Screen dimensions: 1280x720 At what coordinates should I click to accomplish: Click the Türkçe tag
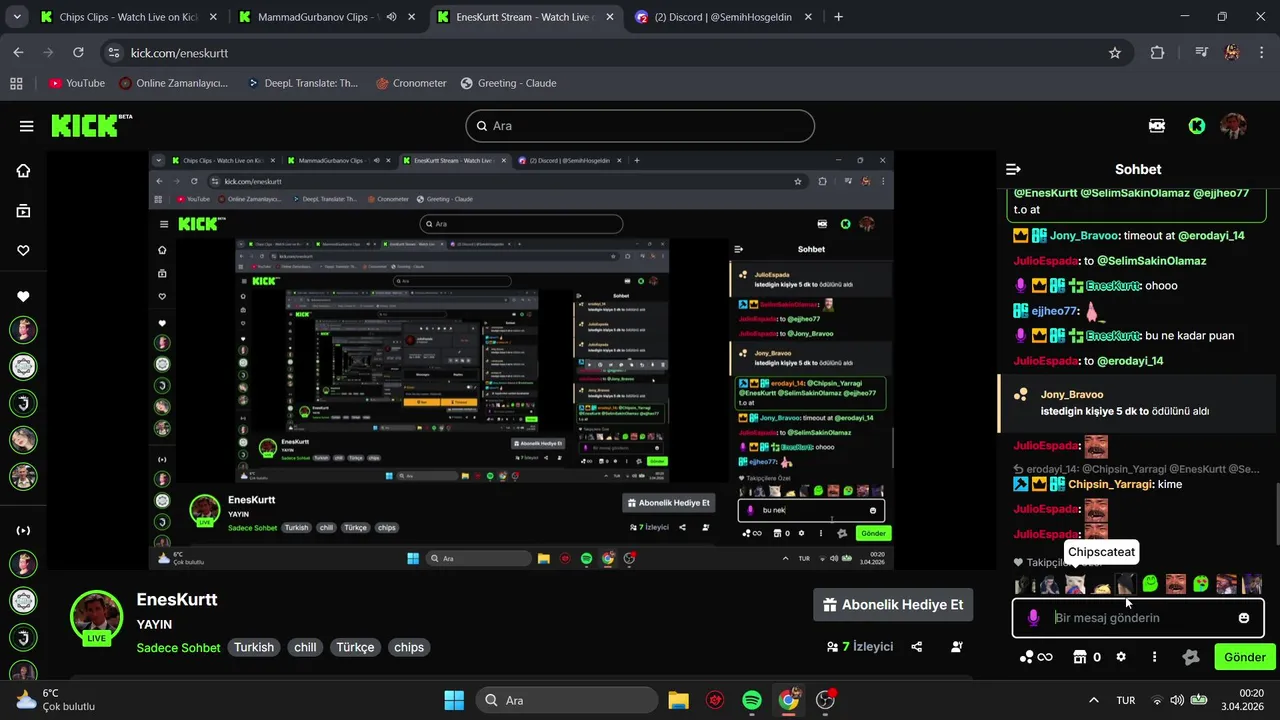pyautogui.click(x=355, y=647)
